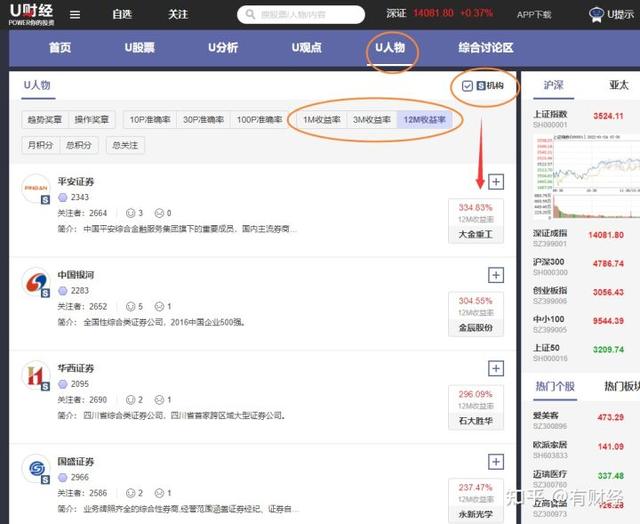The image size is (640, 524).
Task: Open 永新光学 stock button
Action: [x=476, y=514]
